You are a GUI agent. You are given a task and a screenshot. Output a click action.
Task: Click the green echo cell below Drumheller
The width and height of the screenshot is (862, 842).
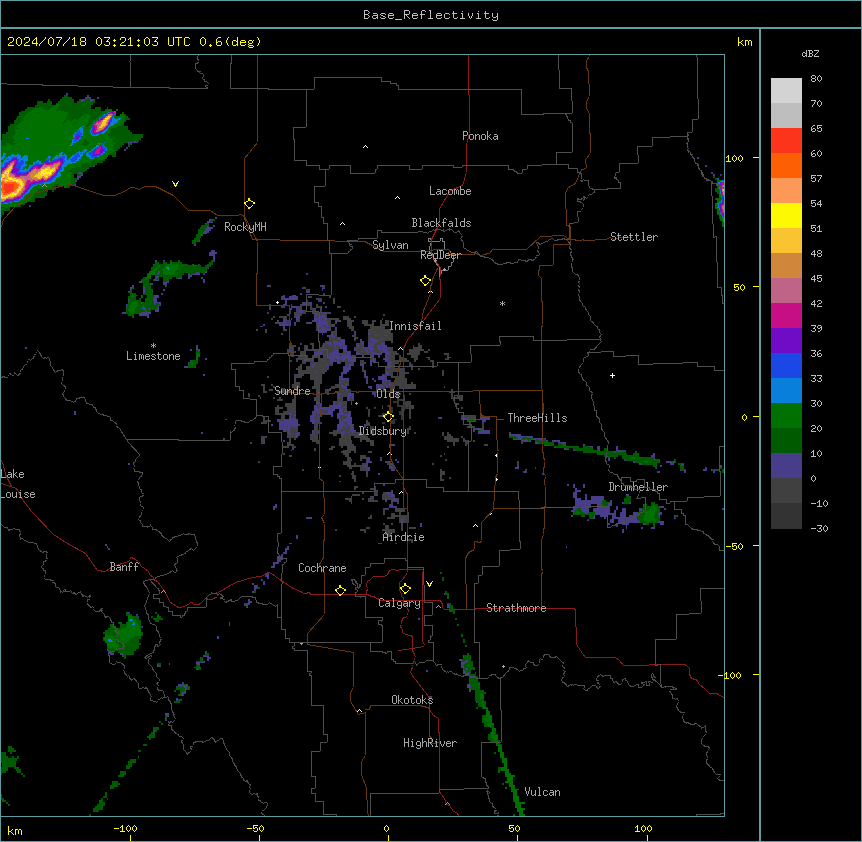point(650,514)
